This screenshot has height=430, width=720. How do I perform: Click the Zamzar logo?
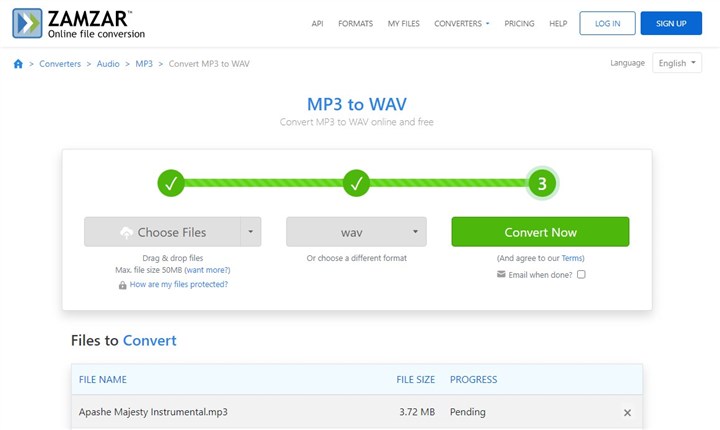tap(79, 23)
